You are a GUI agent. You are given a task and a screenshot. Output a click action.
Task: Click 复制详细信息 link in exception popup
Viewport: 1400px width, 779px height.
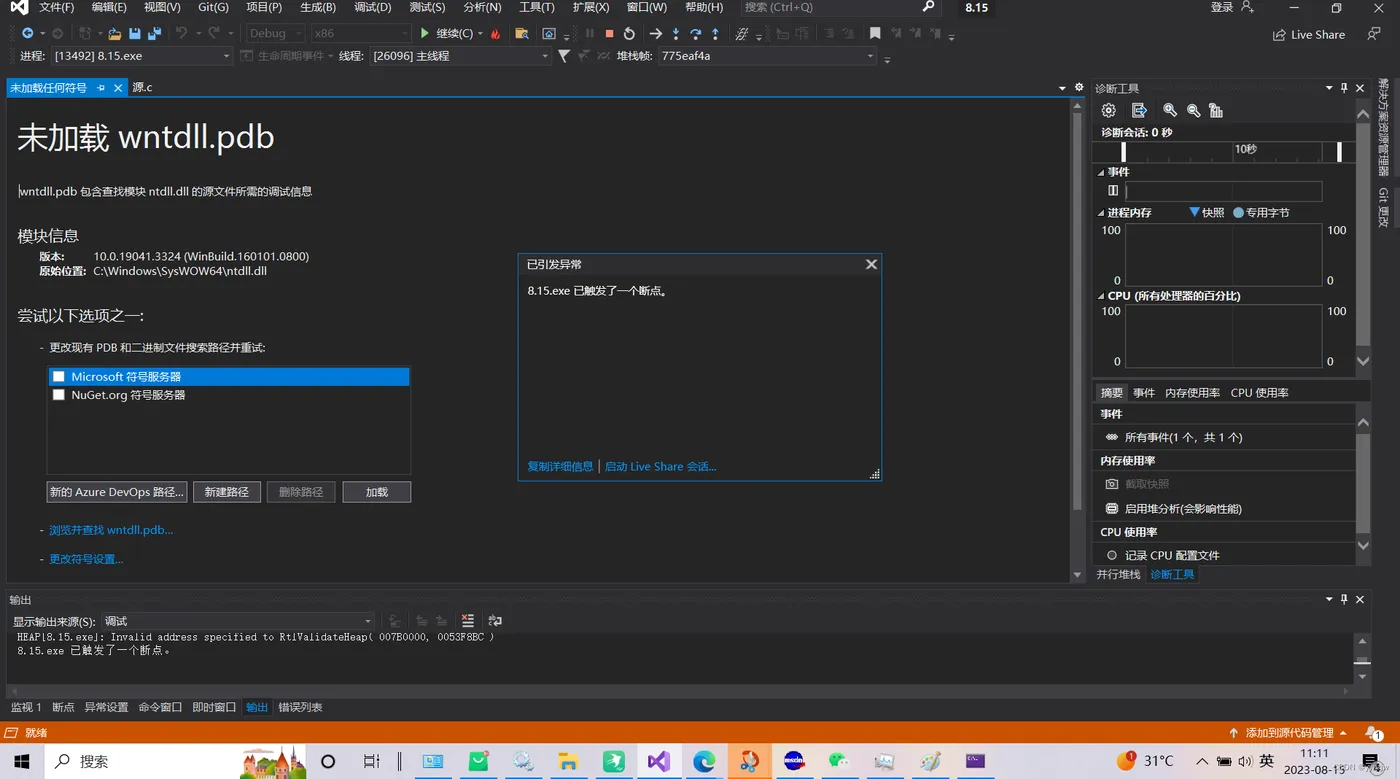(560, 466)
